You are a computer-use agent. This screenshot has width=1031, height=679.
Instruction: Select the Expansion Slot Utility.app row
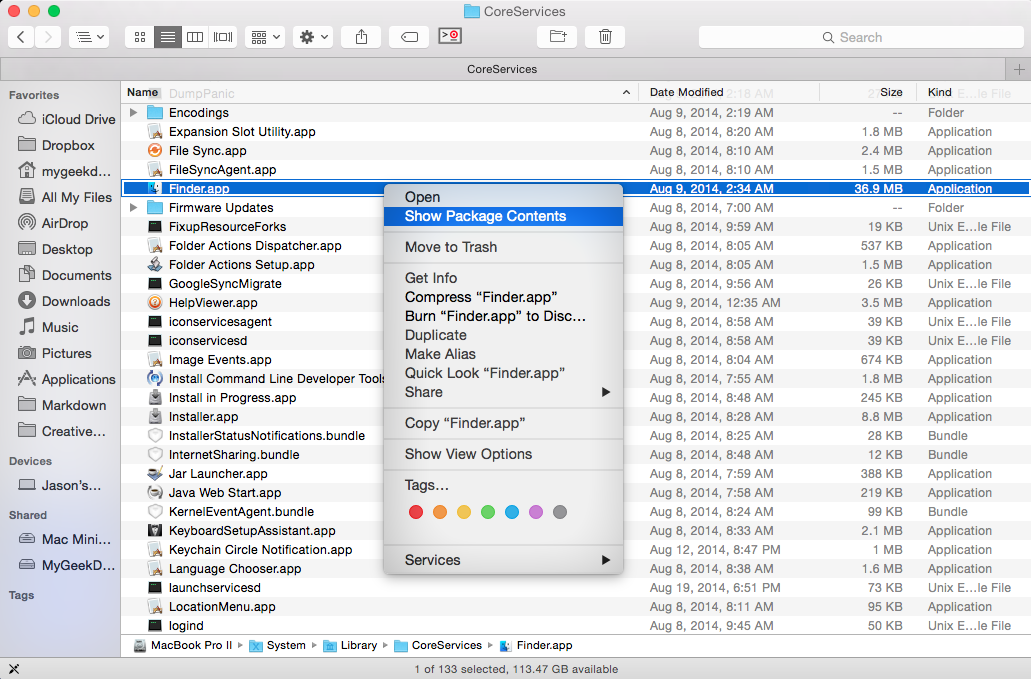(x=575, y=131)
